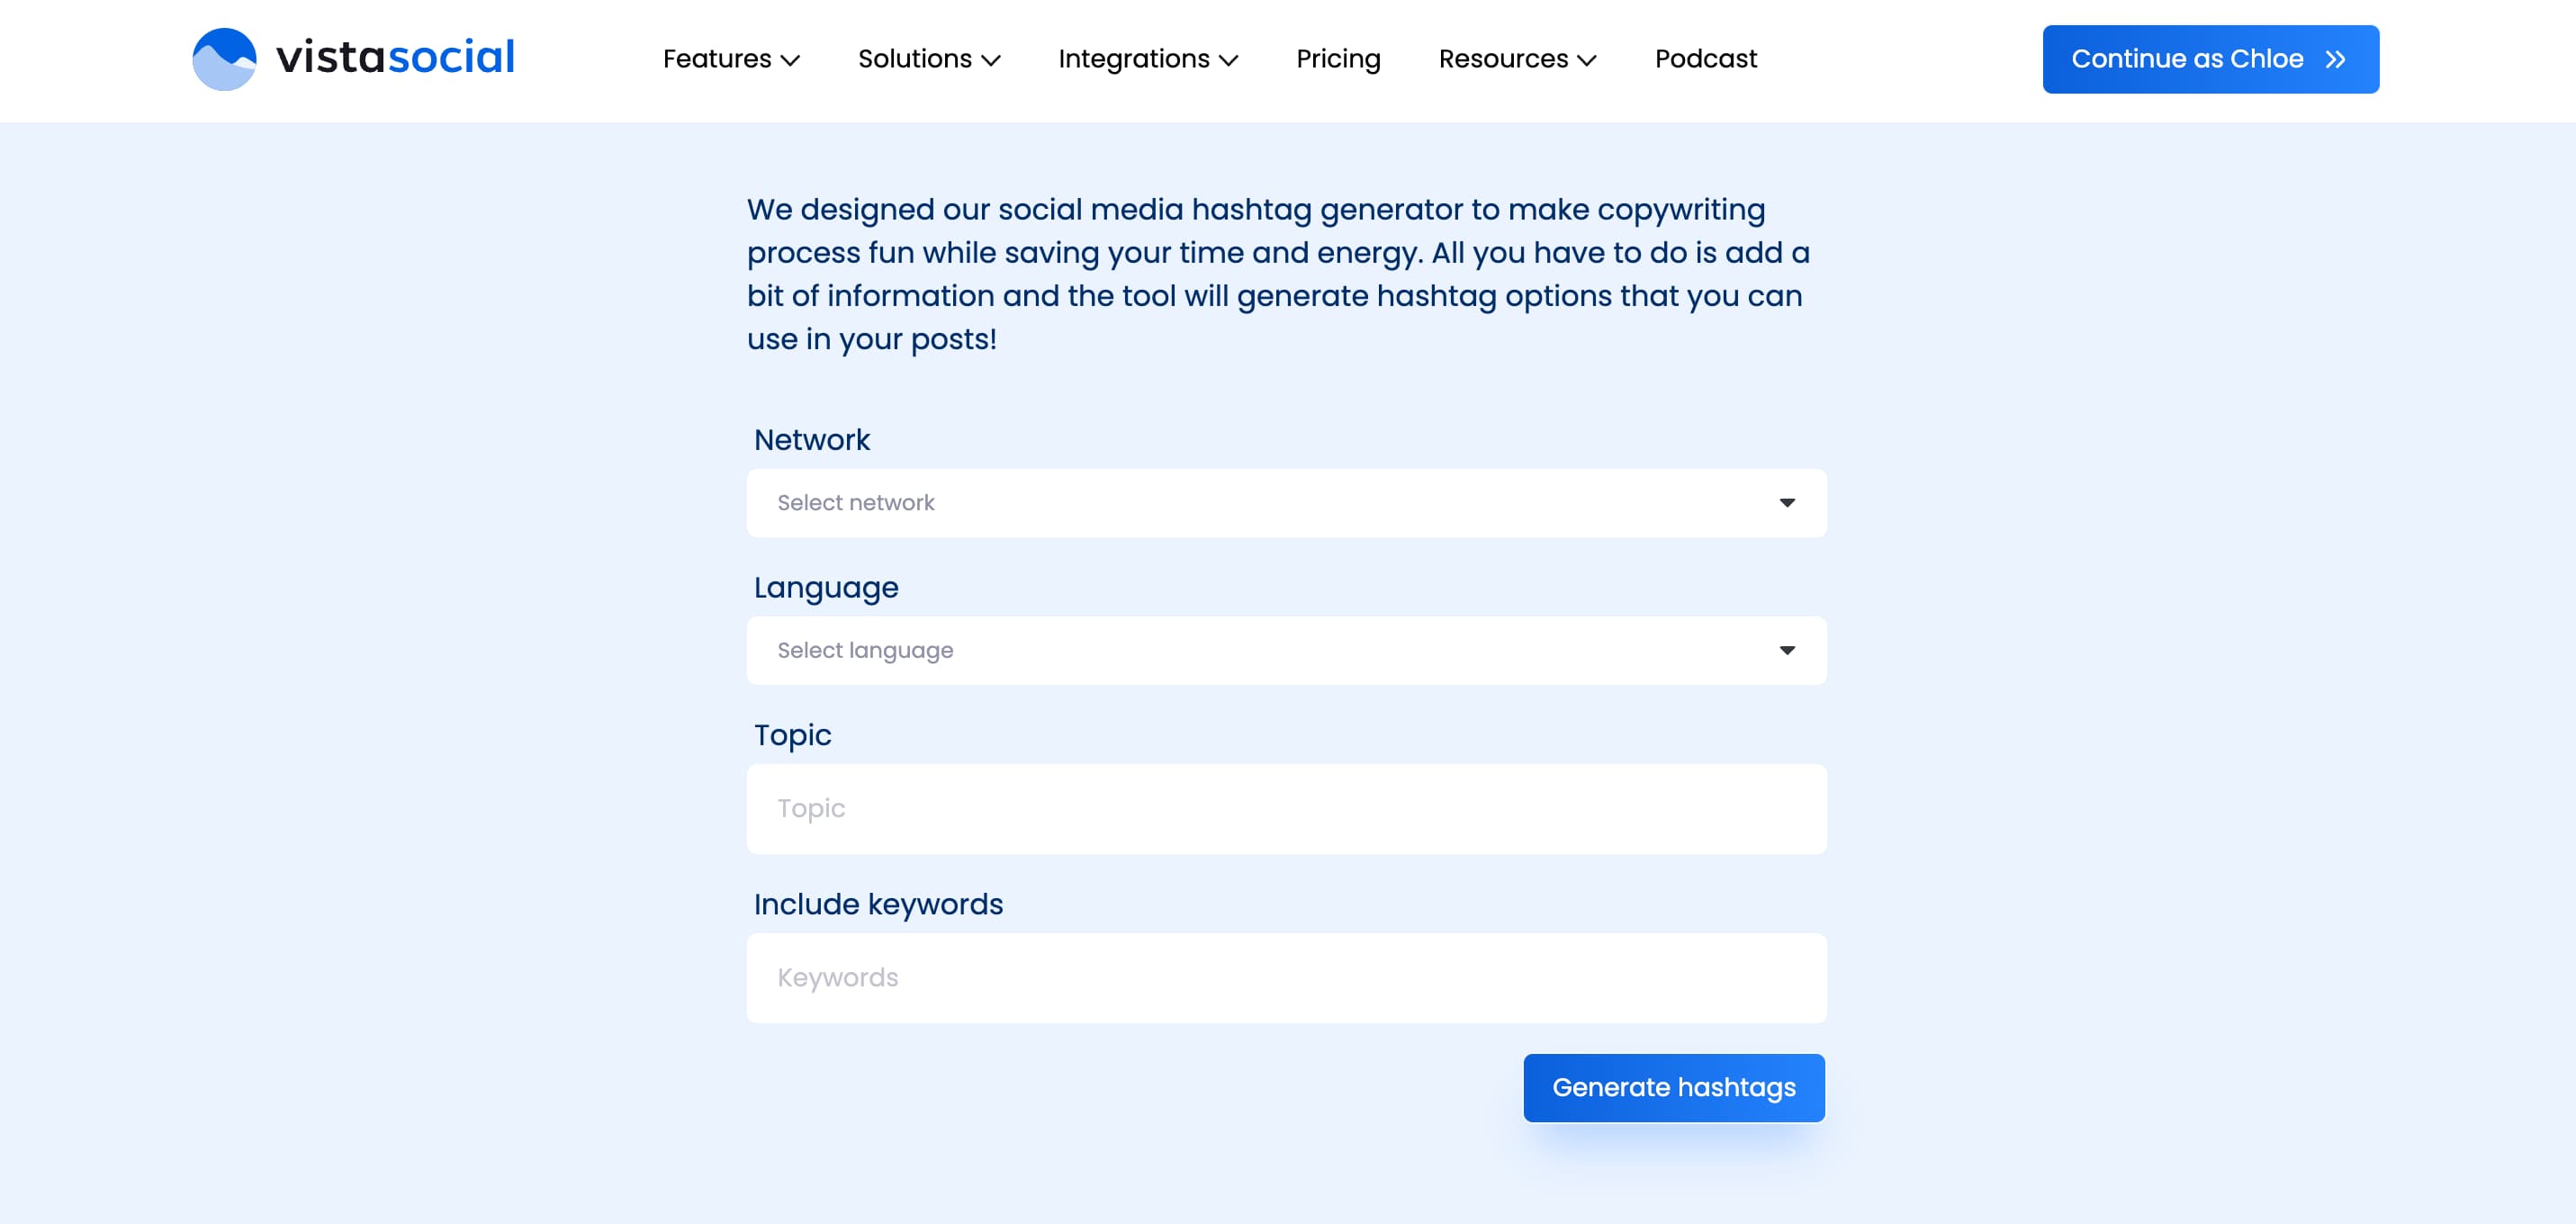This screenshot has height=1224, width=2576.
Task: Open the Select network dropdown arrow
Action: (1787, 503)
